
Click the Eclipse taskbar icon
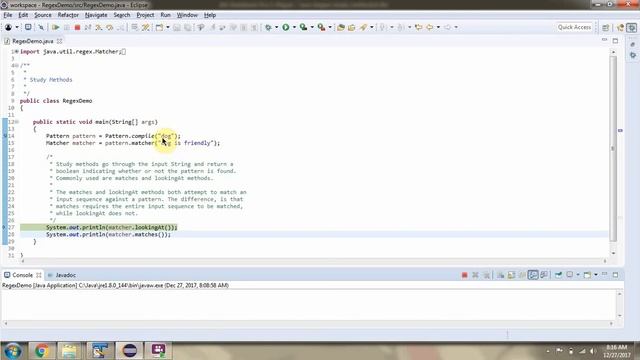(130, 351)
